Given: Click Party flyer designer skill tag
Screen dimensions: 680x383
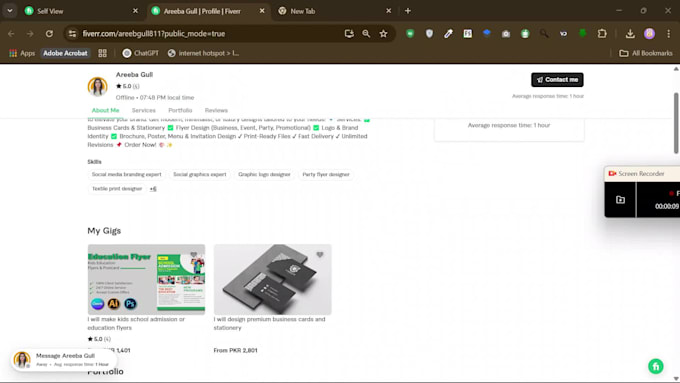Looking at the screenshot, I should pos(326,174).
